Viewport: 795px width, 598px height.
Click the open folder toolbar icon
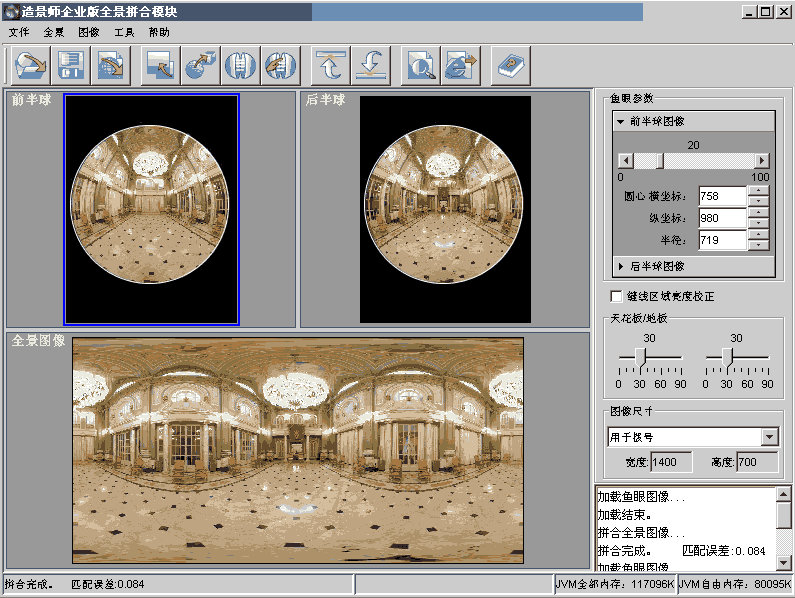pyautogui.click(x=30, y=65)
